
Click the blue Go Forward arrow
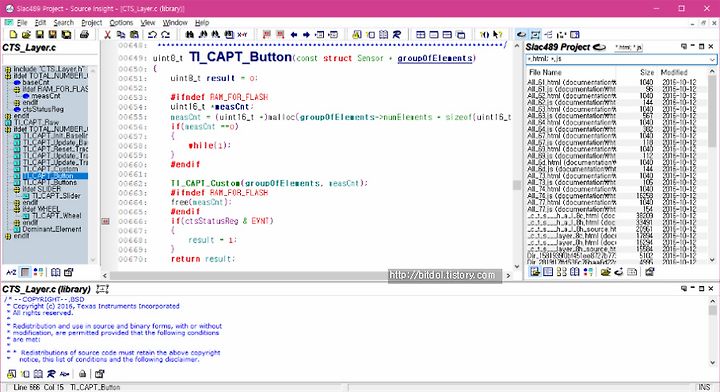tap(306, 34)
